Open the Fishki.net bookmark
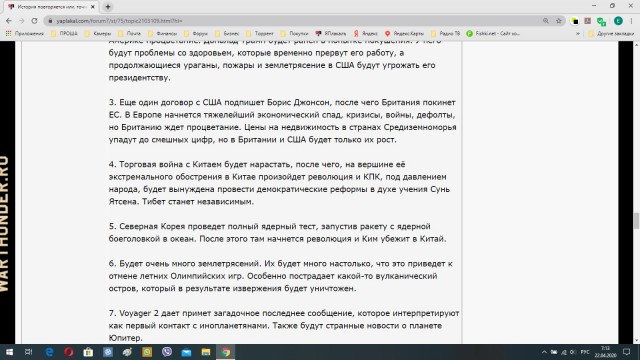 pos(493,33)
